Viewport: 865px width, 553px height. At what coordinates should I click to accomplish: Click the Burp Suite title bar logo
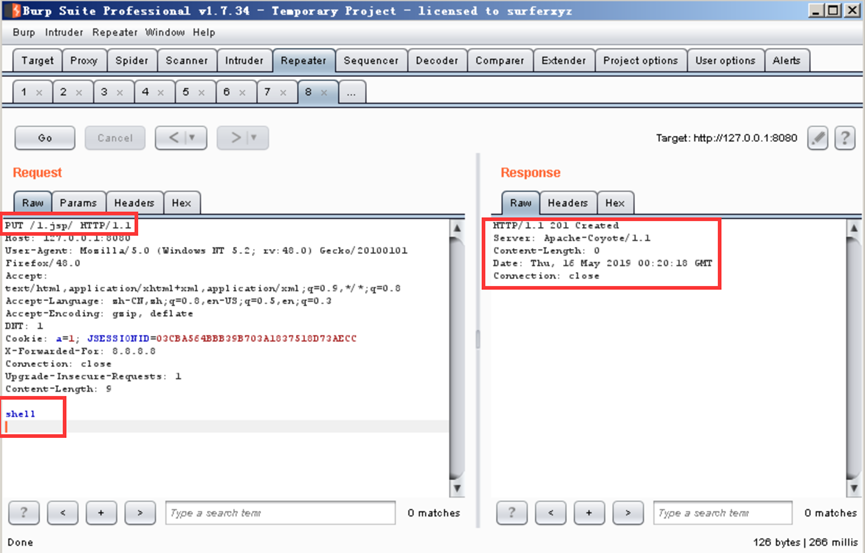tap(15, 10)
